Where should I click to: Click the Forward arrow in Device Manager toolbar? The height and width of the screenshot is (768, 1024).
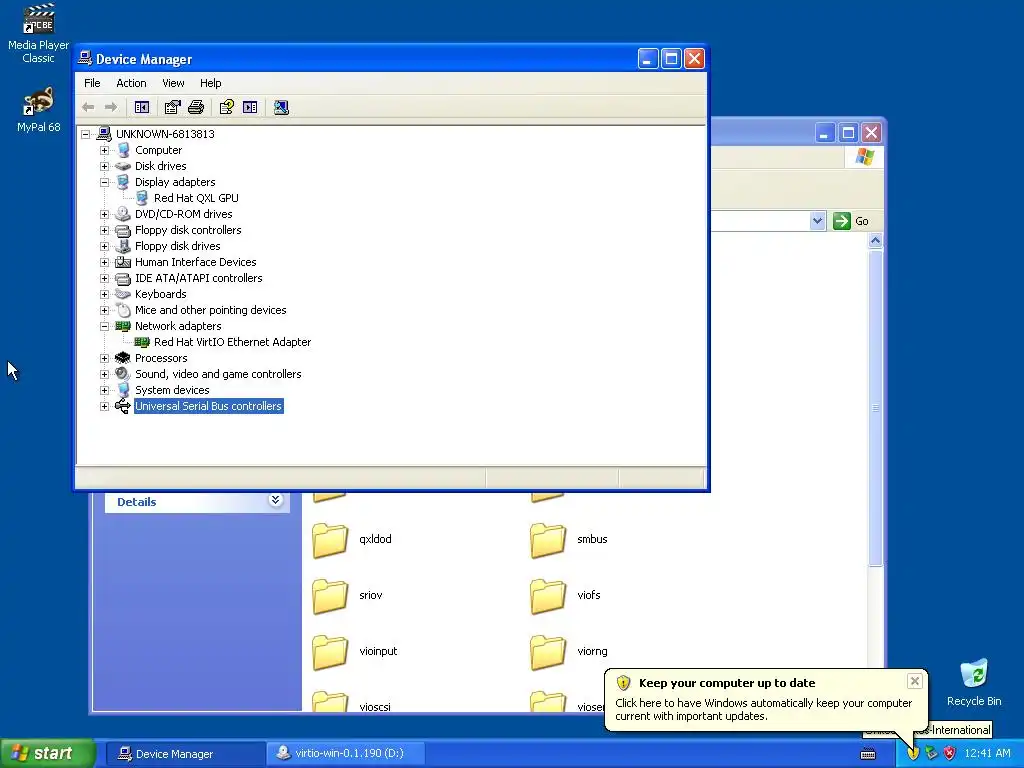[111, 107]
